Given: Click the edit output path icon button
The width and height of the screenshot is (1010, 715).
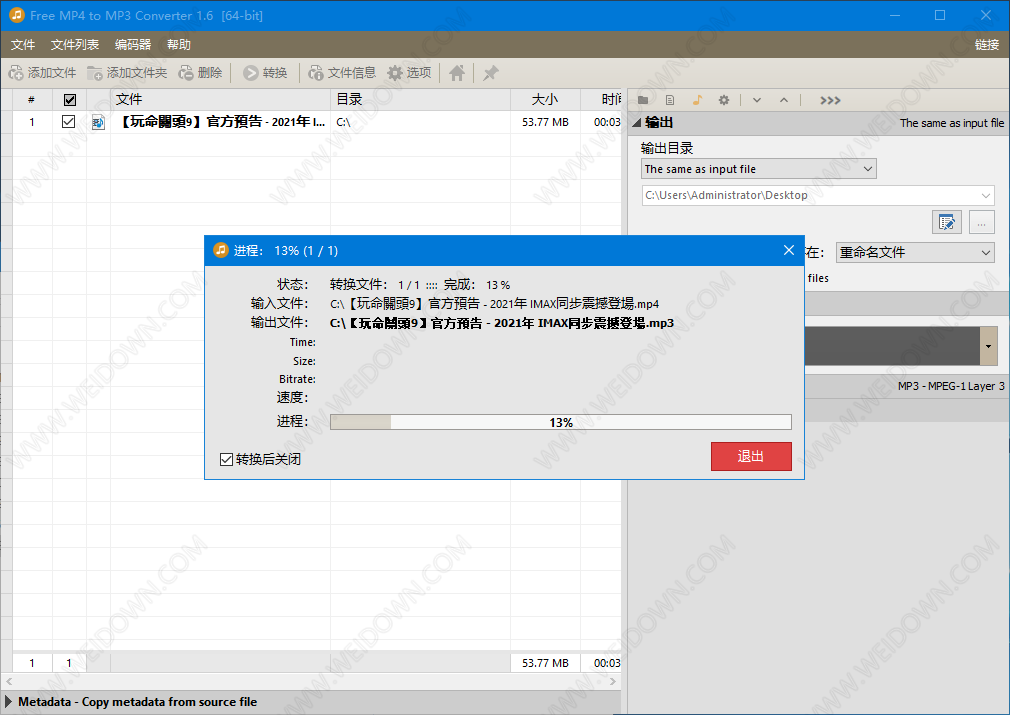Looking at the screenshot, I should tap(946, 223).
